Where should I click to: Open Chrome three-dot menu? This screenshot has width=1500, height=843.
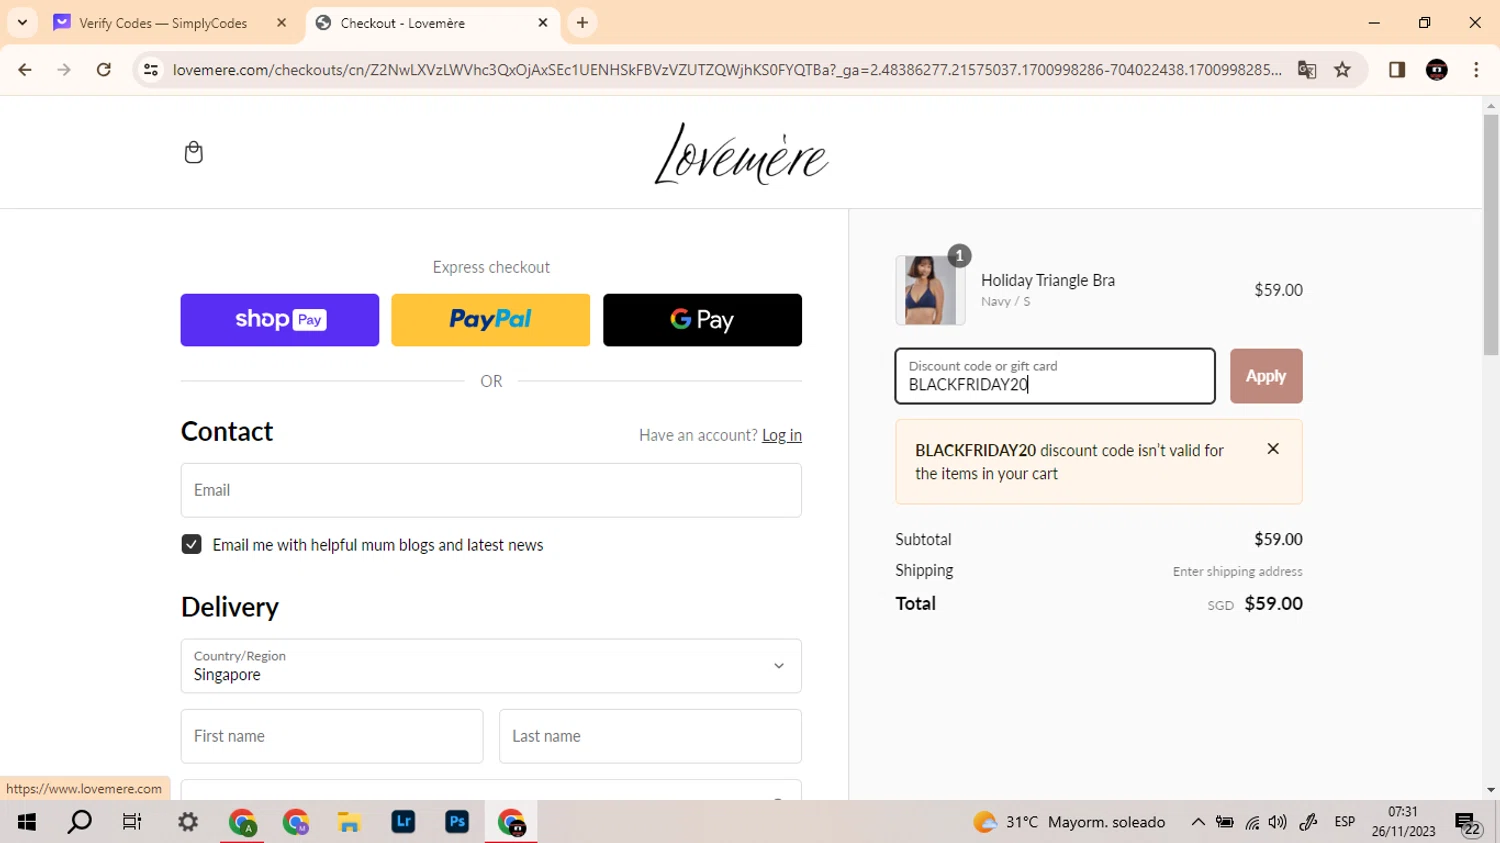pyautogui.click(x=1476, y=70)
